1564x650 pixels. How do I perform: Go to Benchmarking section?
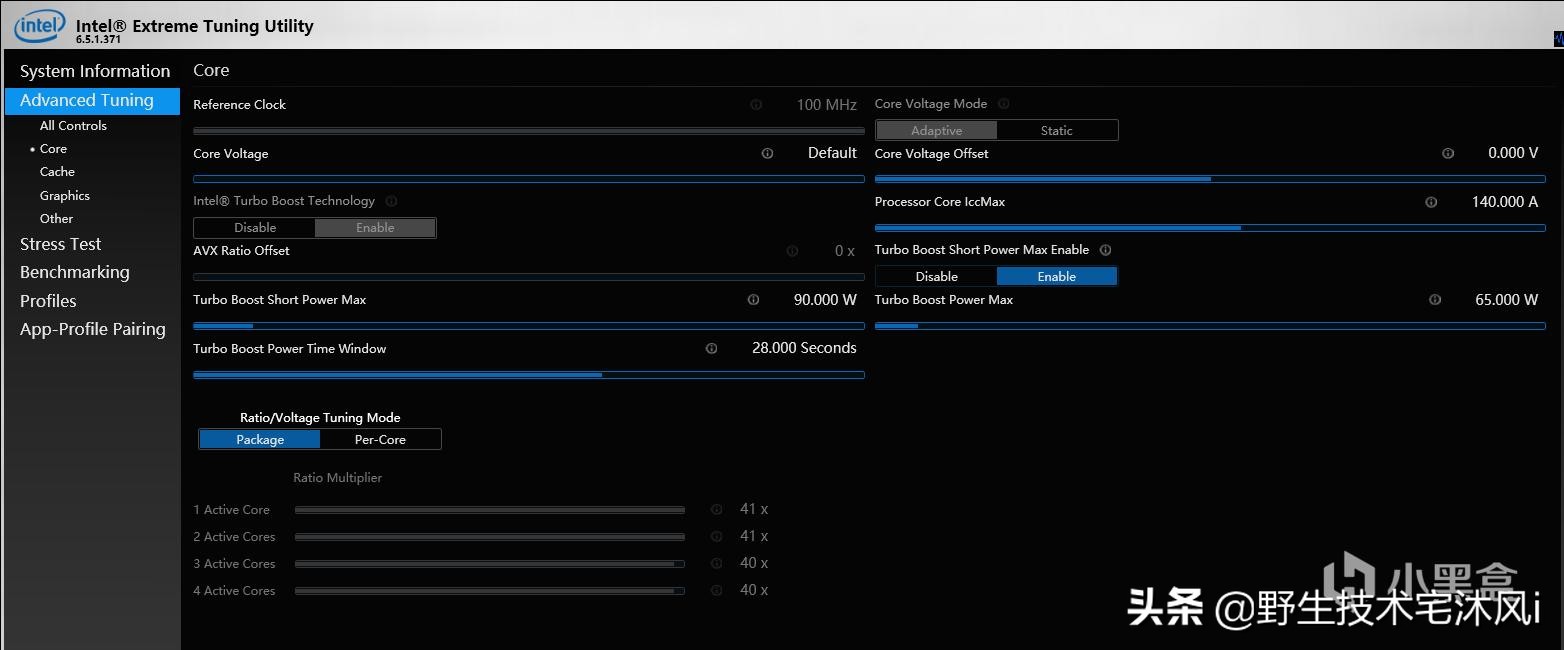click(x=74, y=272)
